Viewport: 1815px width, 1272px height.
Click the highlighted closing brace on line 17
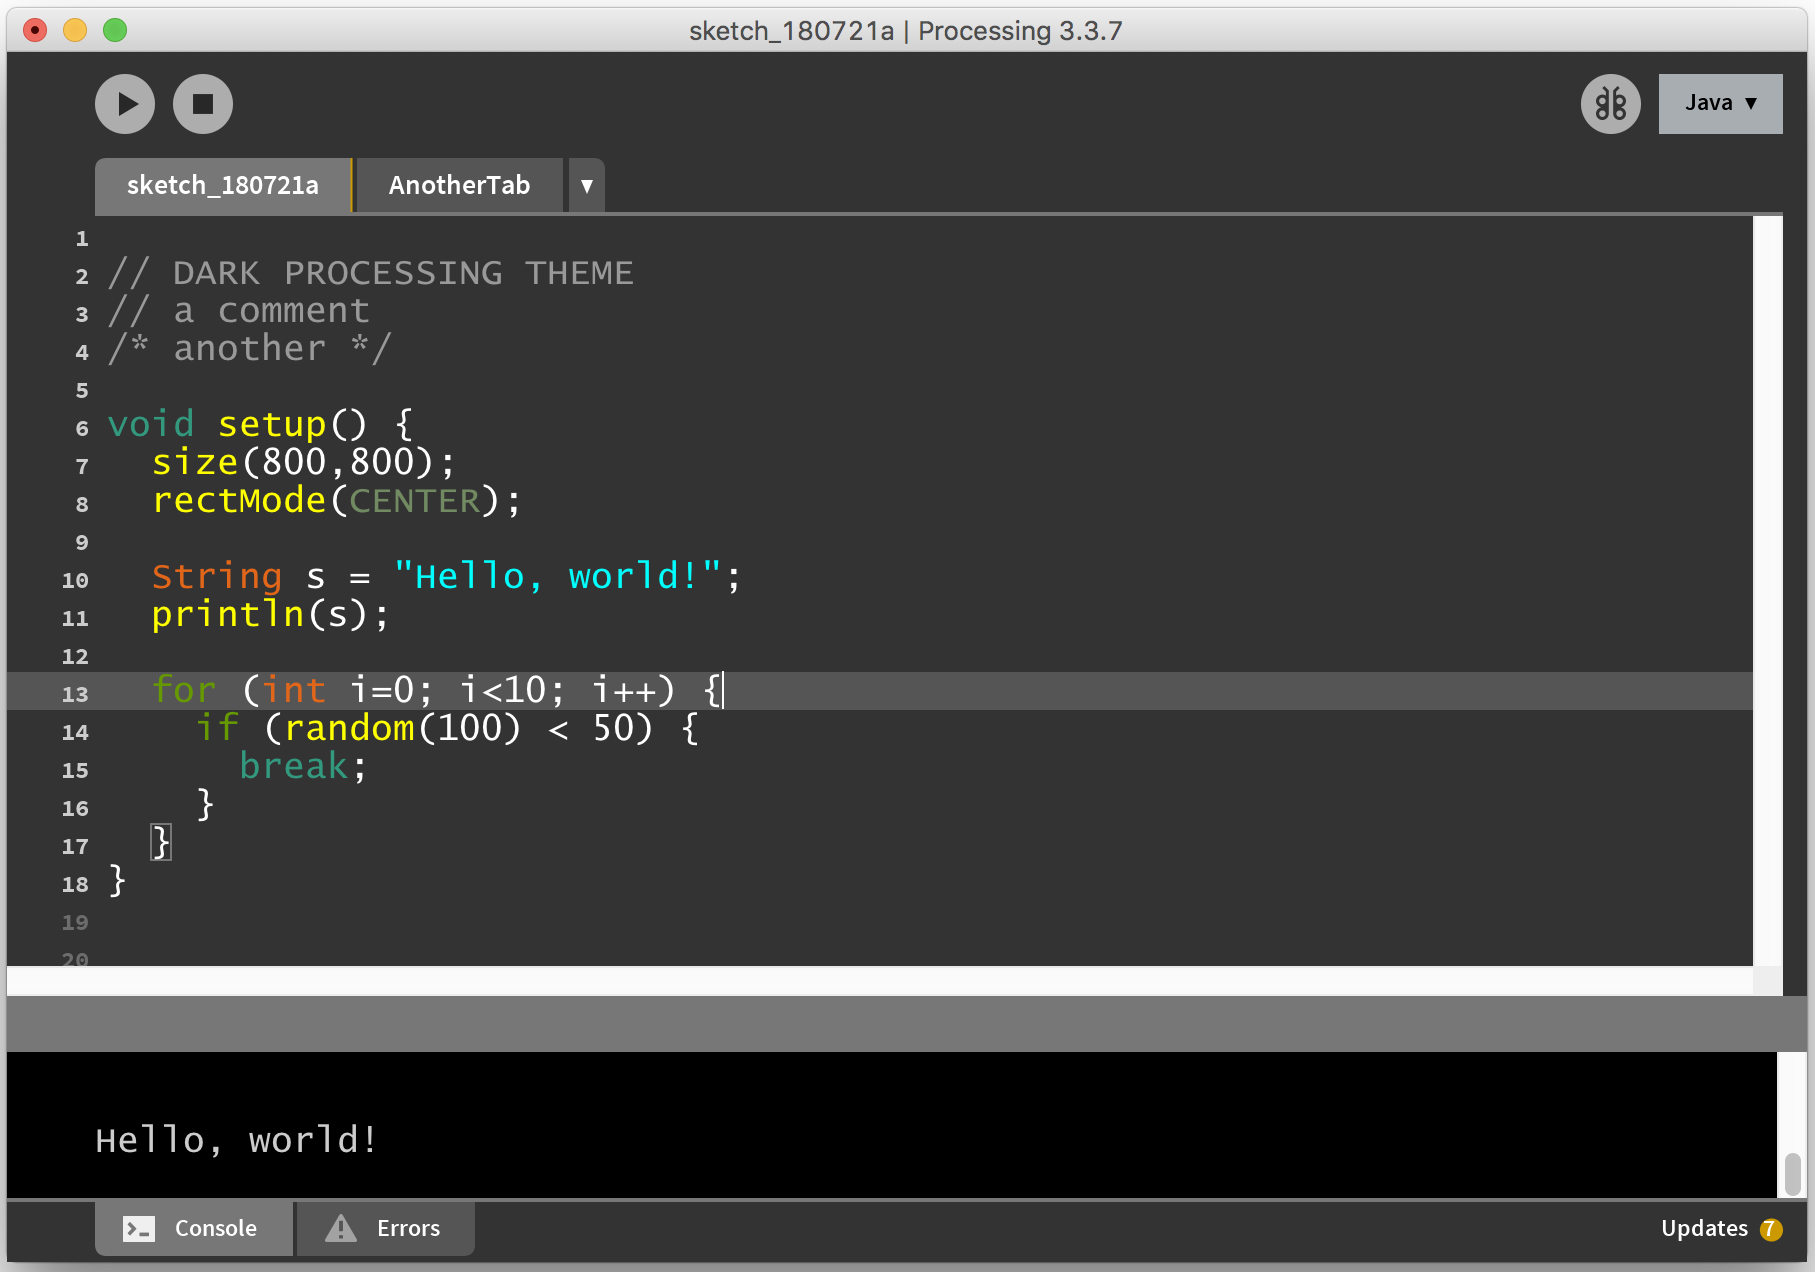click(161, 842)
